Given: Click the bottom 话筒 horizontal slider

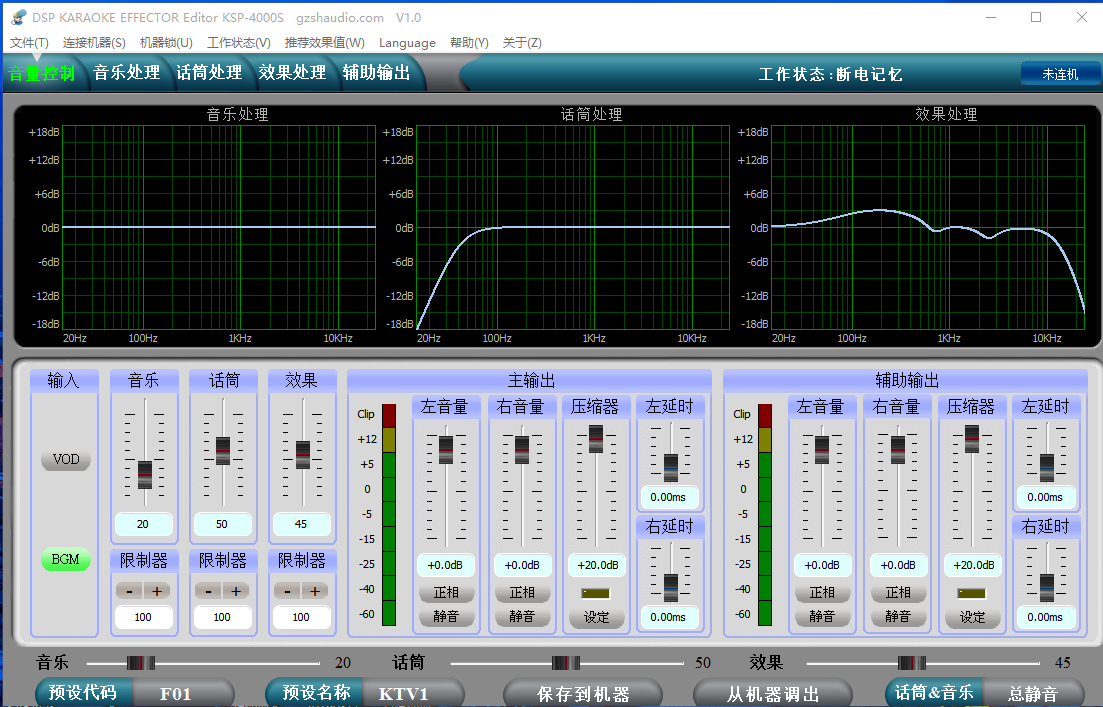Looking at the screenshot, I should tap(566, 663).
